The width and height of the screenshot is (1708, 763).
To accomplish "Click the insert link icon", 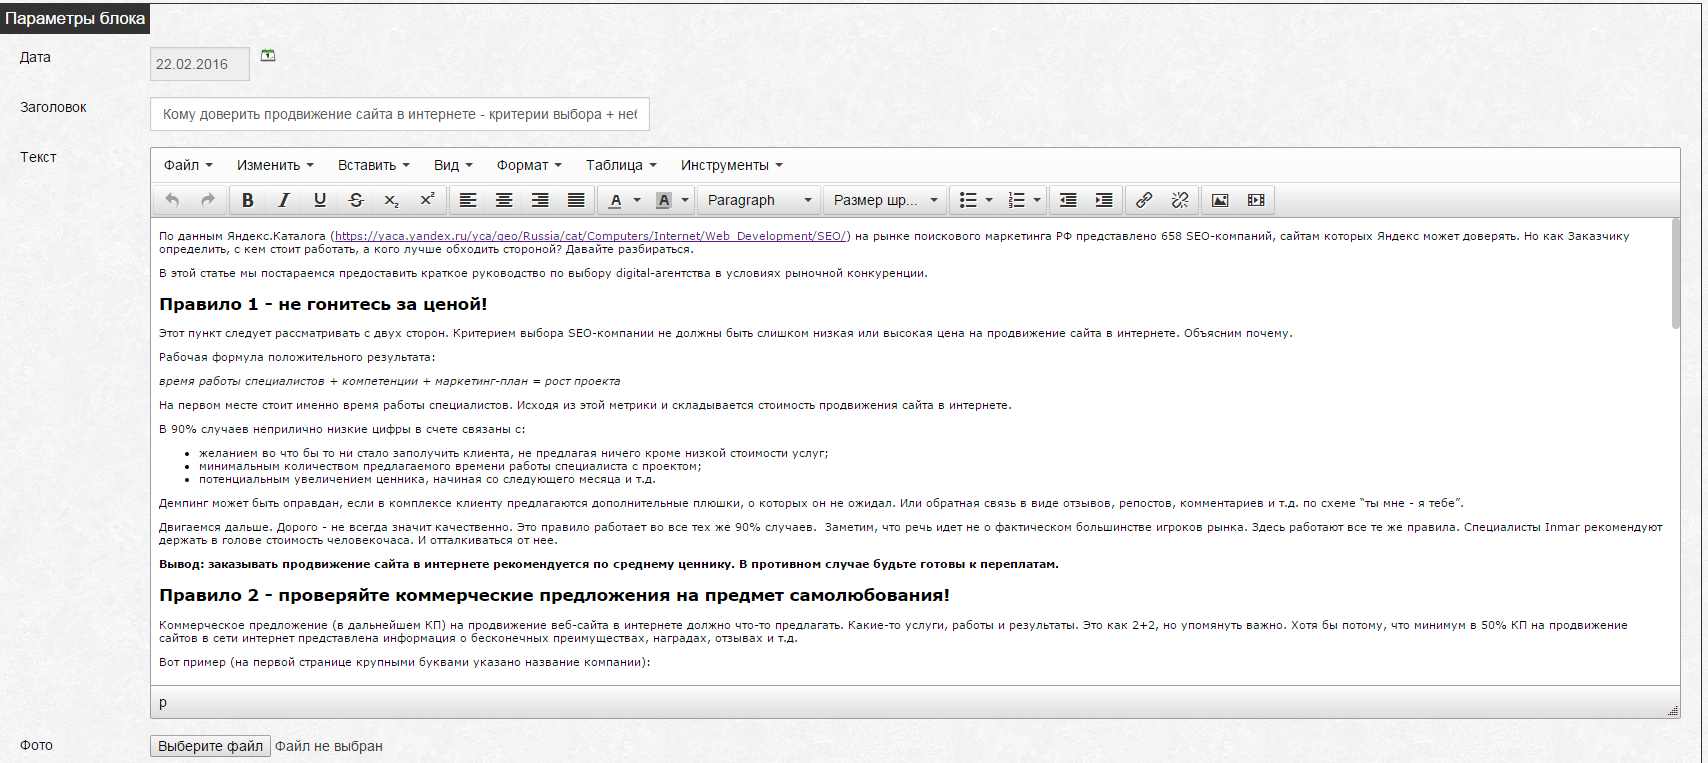I will coord(1144,200).
